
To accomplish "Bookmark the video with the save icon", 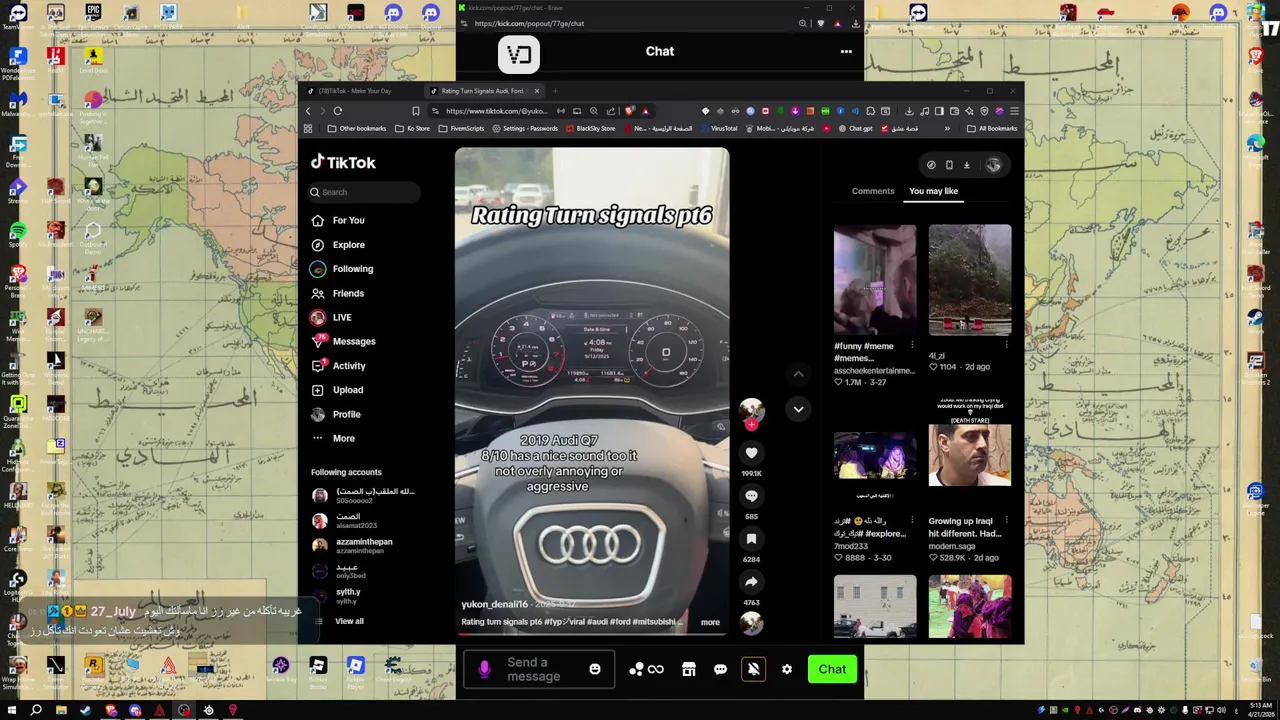I will click(x=751, y=539).
